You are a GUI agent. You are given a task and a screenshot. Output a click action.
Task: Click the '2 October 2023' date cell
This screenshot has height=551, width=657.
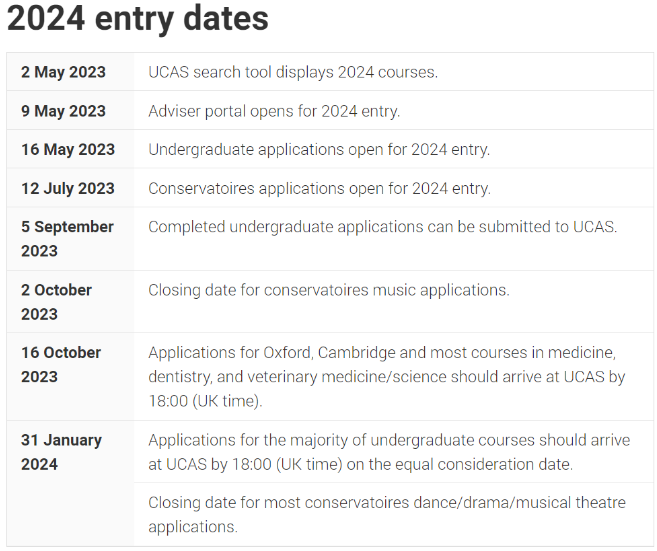point(56,301)
